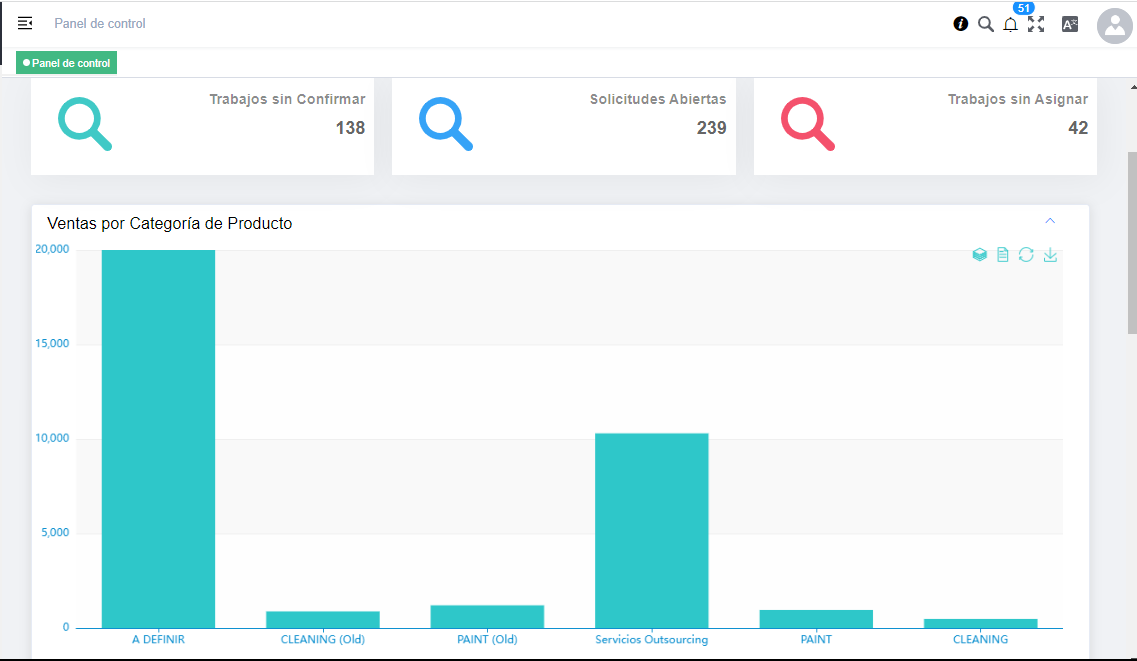The width and height of the screenshot is (1137, 661).
Task: Show the chart data view document icon
Action: pyautogui.click(x=1003, y=255)
